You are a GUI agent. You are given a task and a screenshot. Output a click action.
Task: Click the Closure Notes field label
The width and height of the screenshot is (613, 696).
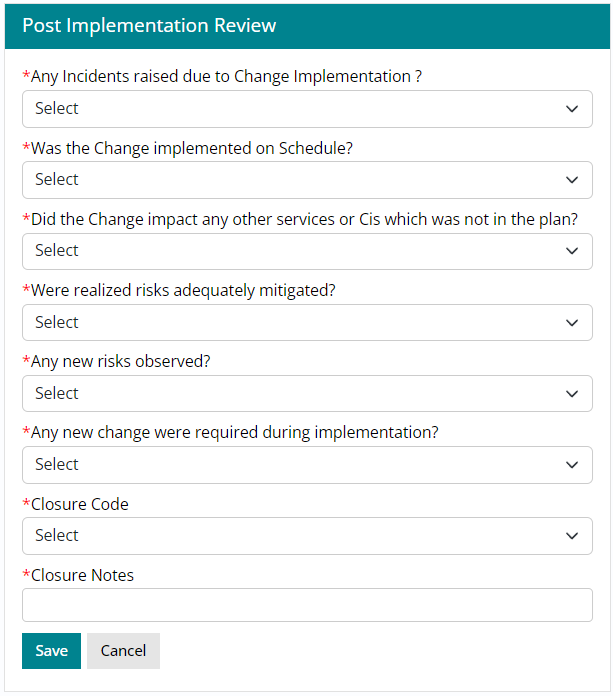(x=82, y=575)
